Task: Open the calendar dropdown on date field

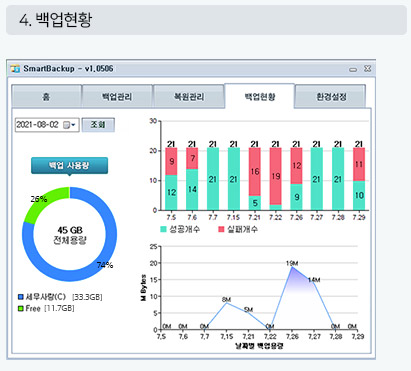Action: pos(70,125)
